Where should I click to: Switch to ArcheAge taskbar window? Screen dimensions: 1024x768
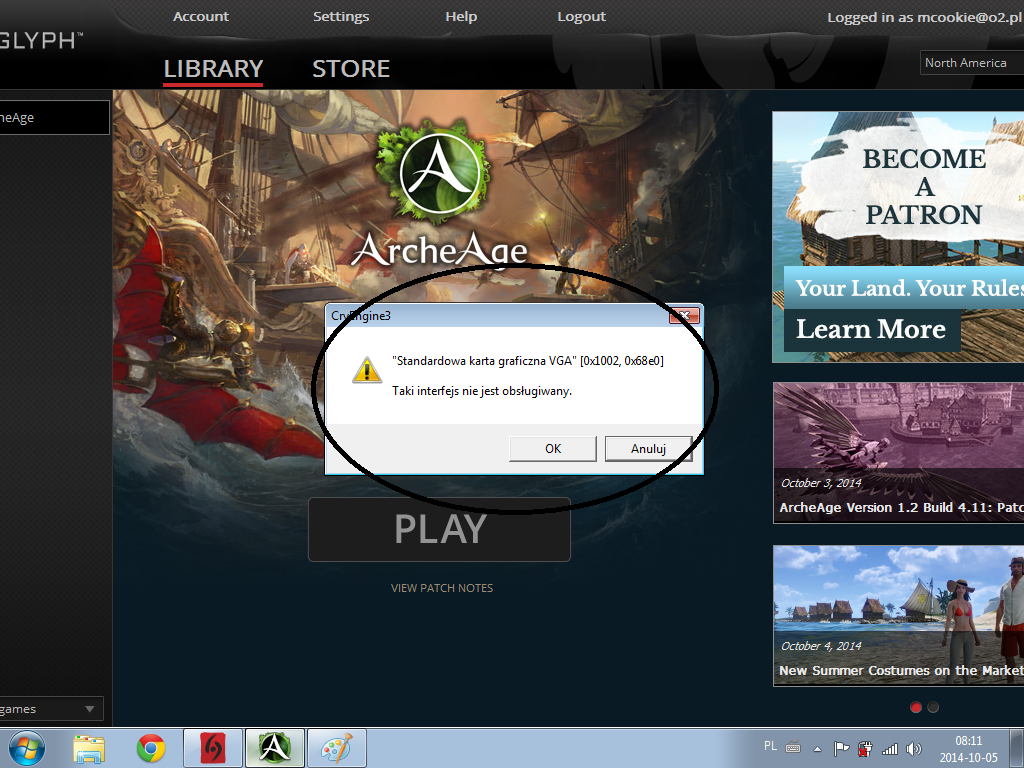275,748
